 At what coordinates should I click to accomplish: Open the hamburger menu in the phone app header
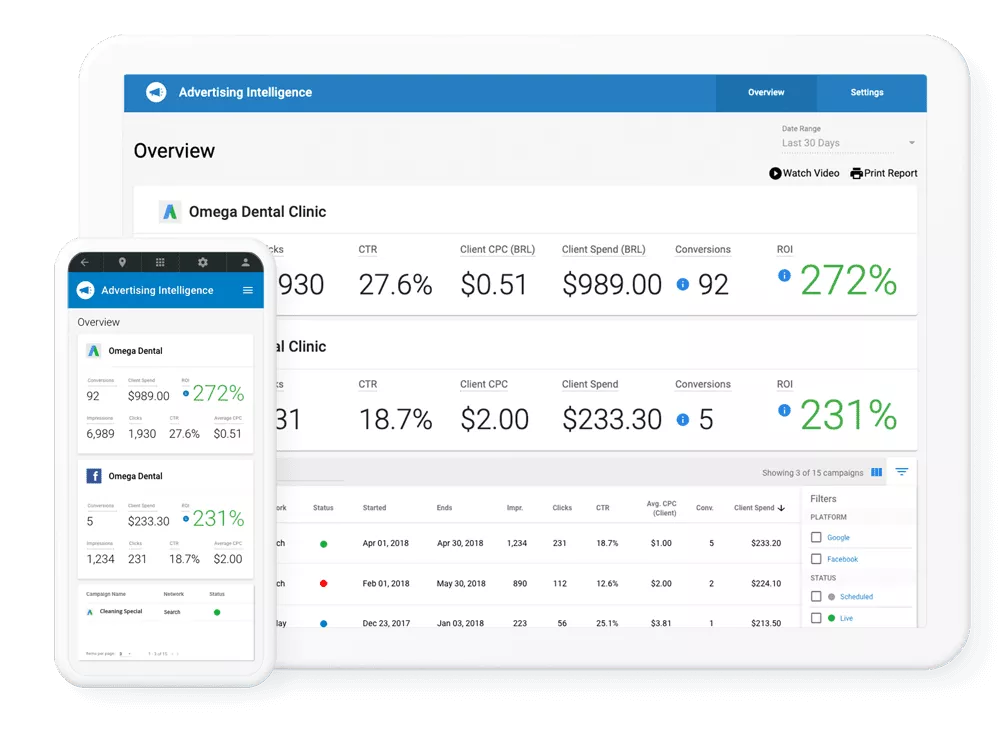coord(248,290)
